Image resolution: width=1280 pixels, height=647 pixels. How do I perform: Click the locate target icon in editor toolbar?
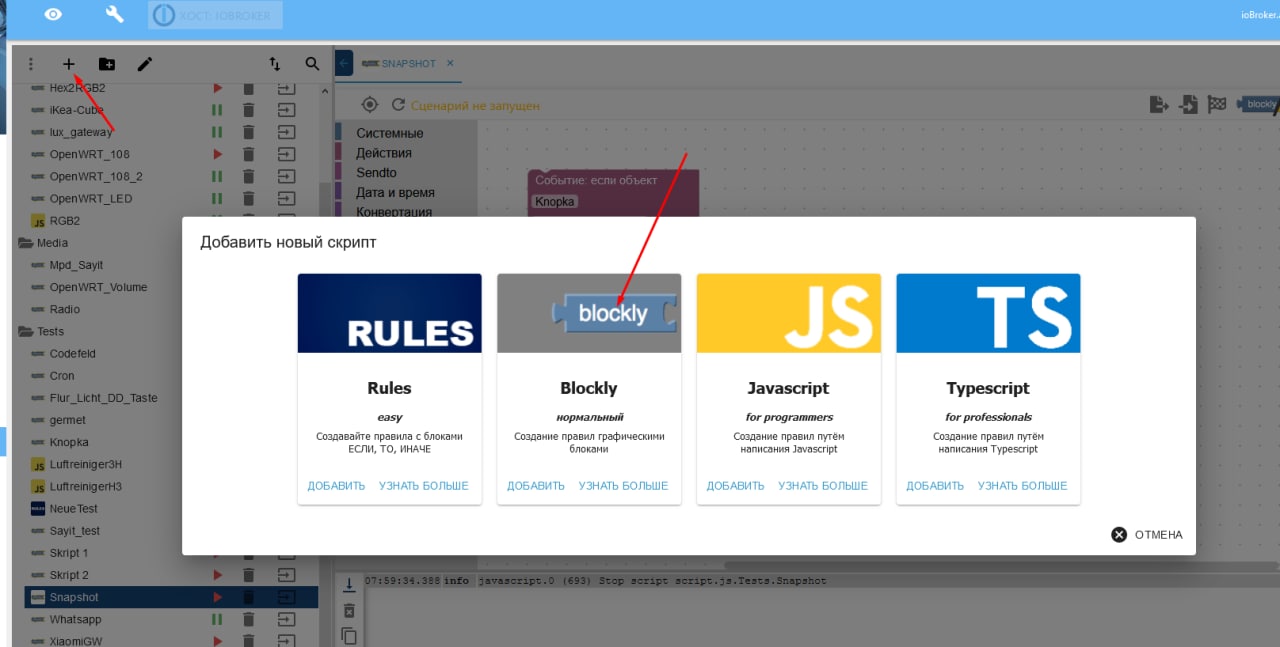(369, 105)
